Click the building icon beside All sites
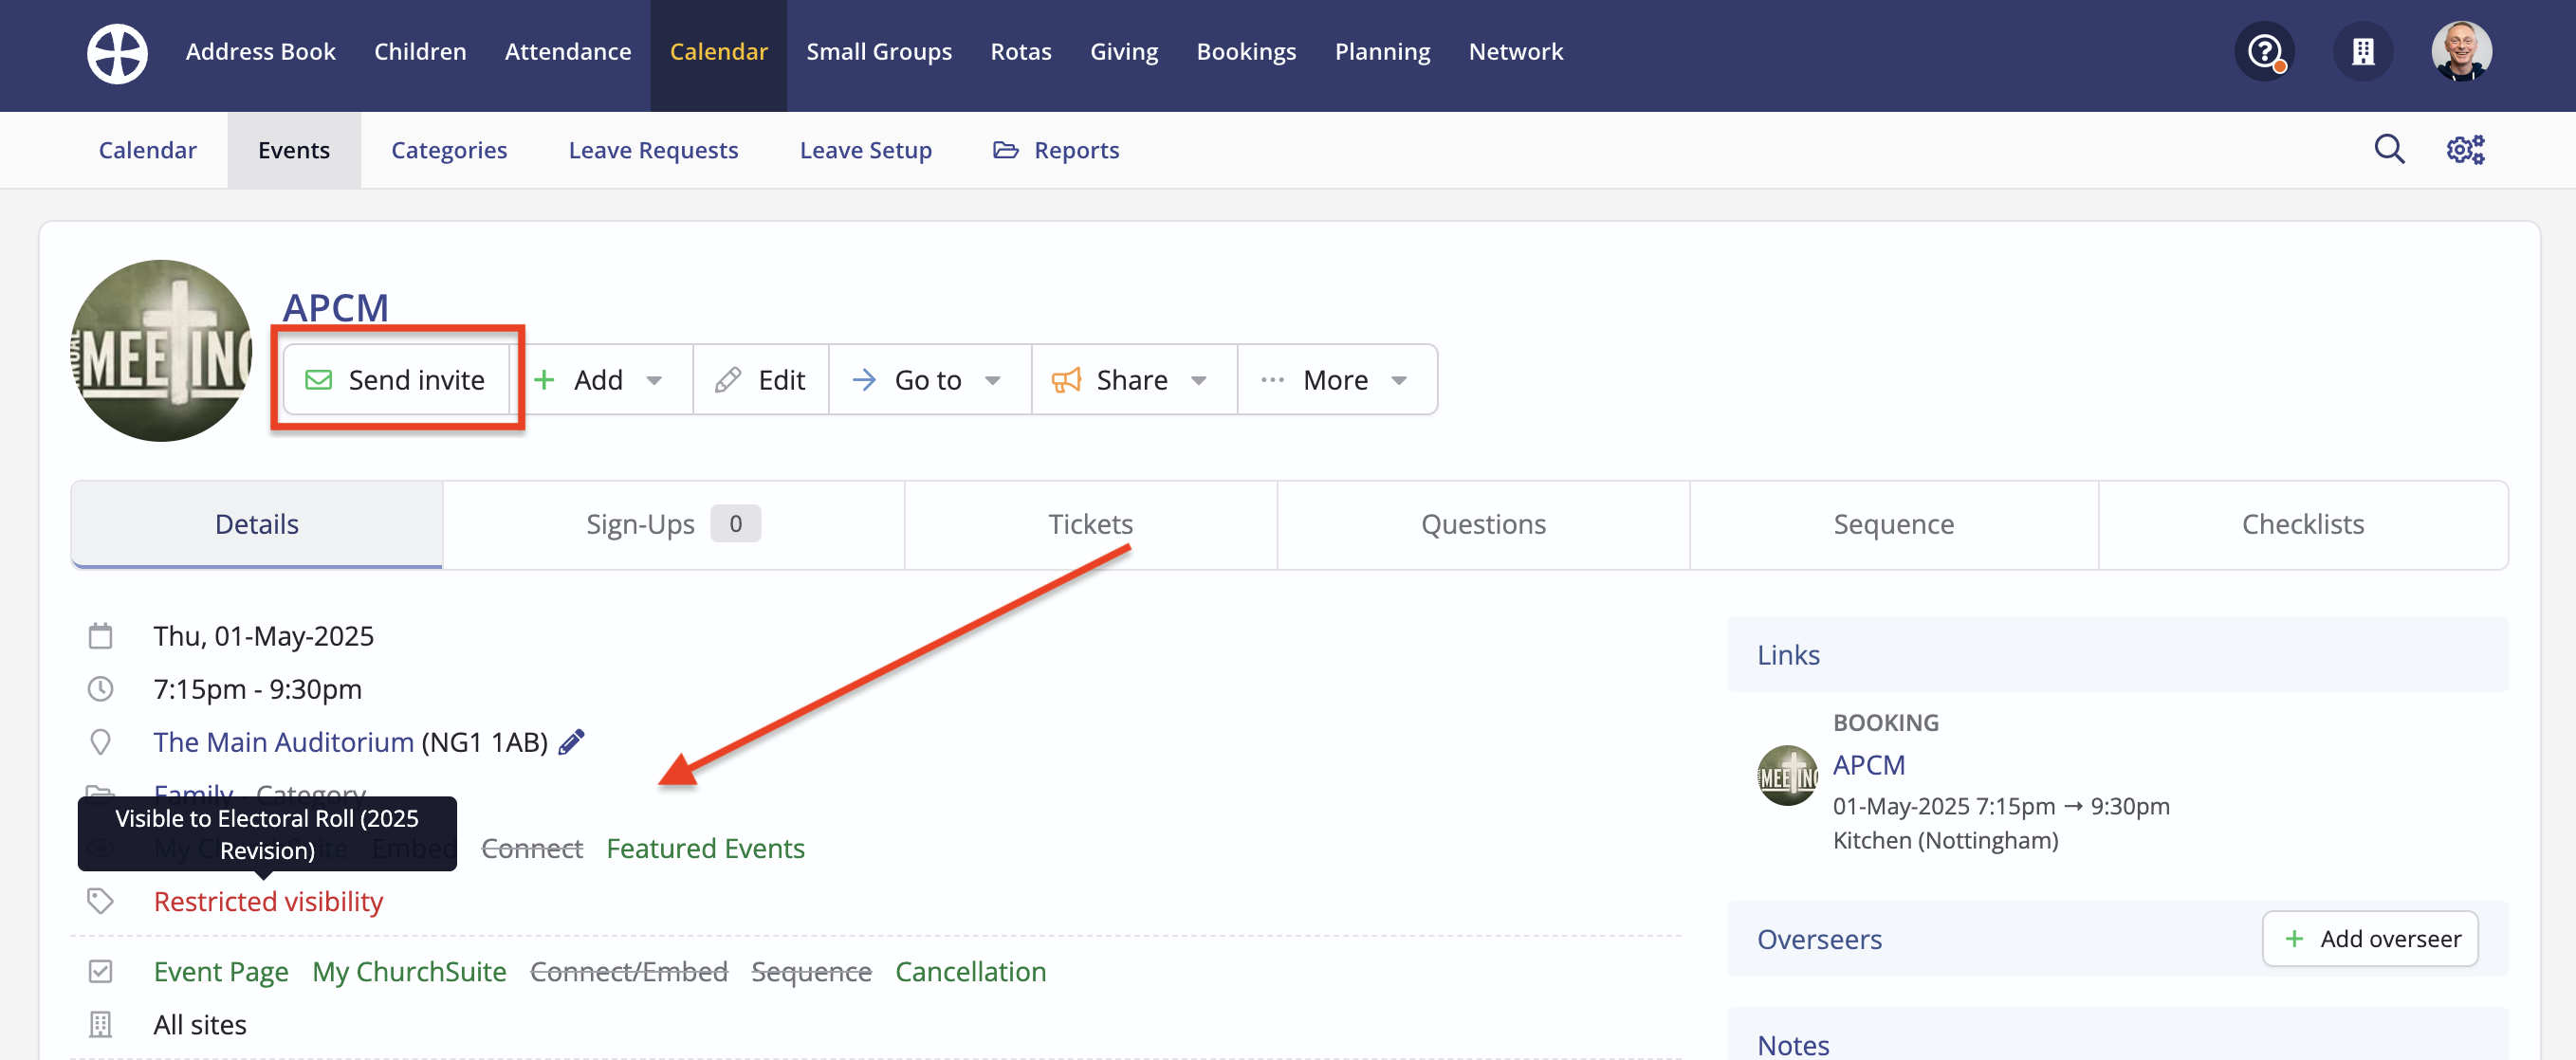 100,1024
